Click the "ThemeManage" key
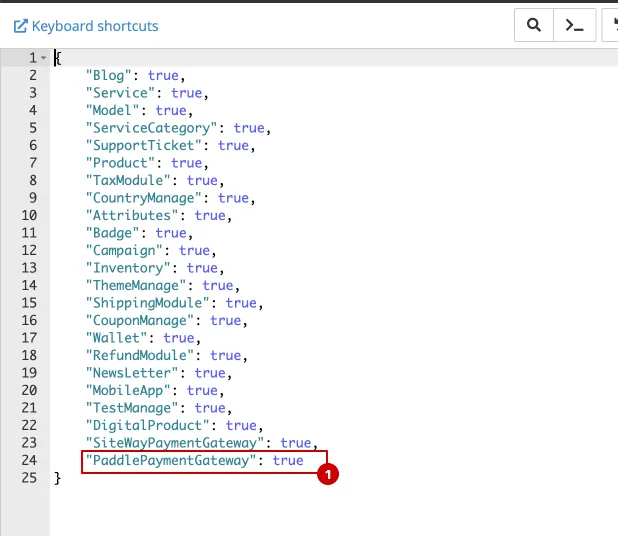Screen dimensions: 618x536 point(136,285)
